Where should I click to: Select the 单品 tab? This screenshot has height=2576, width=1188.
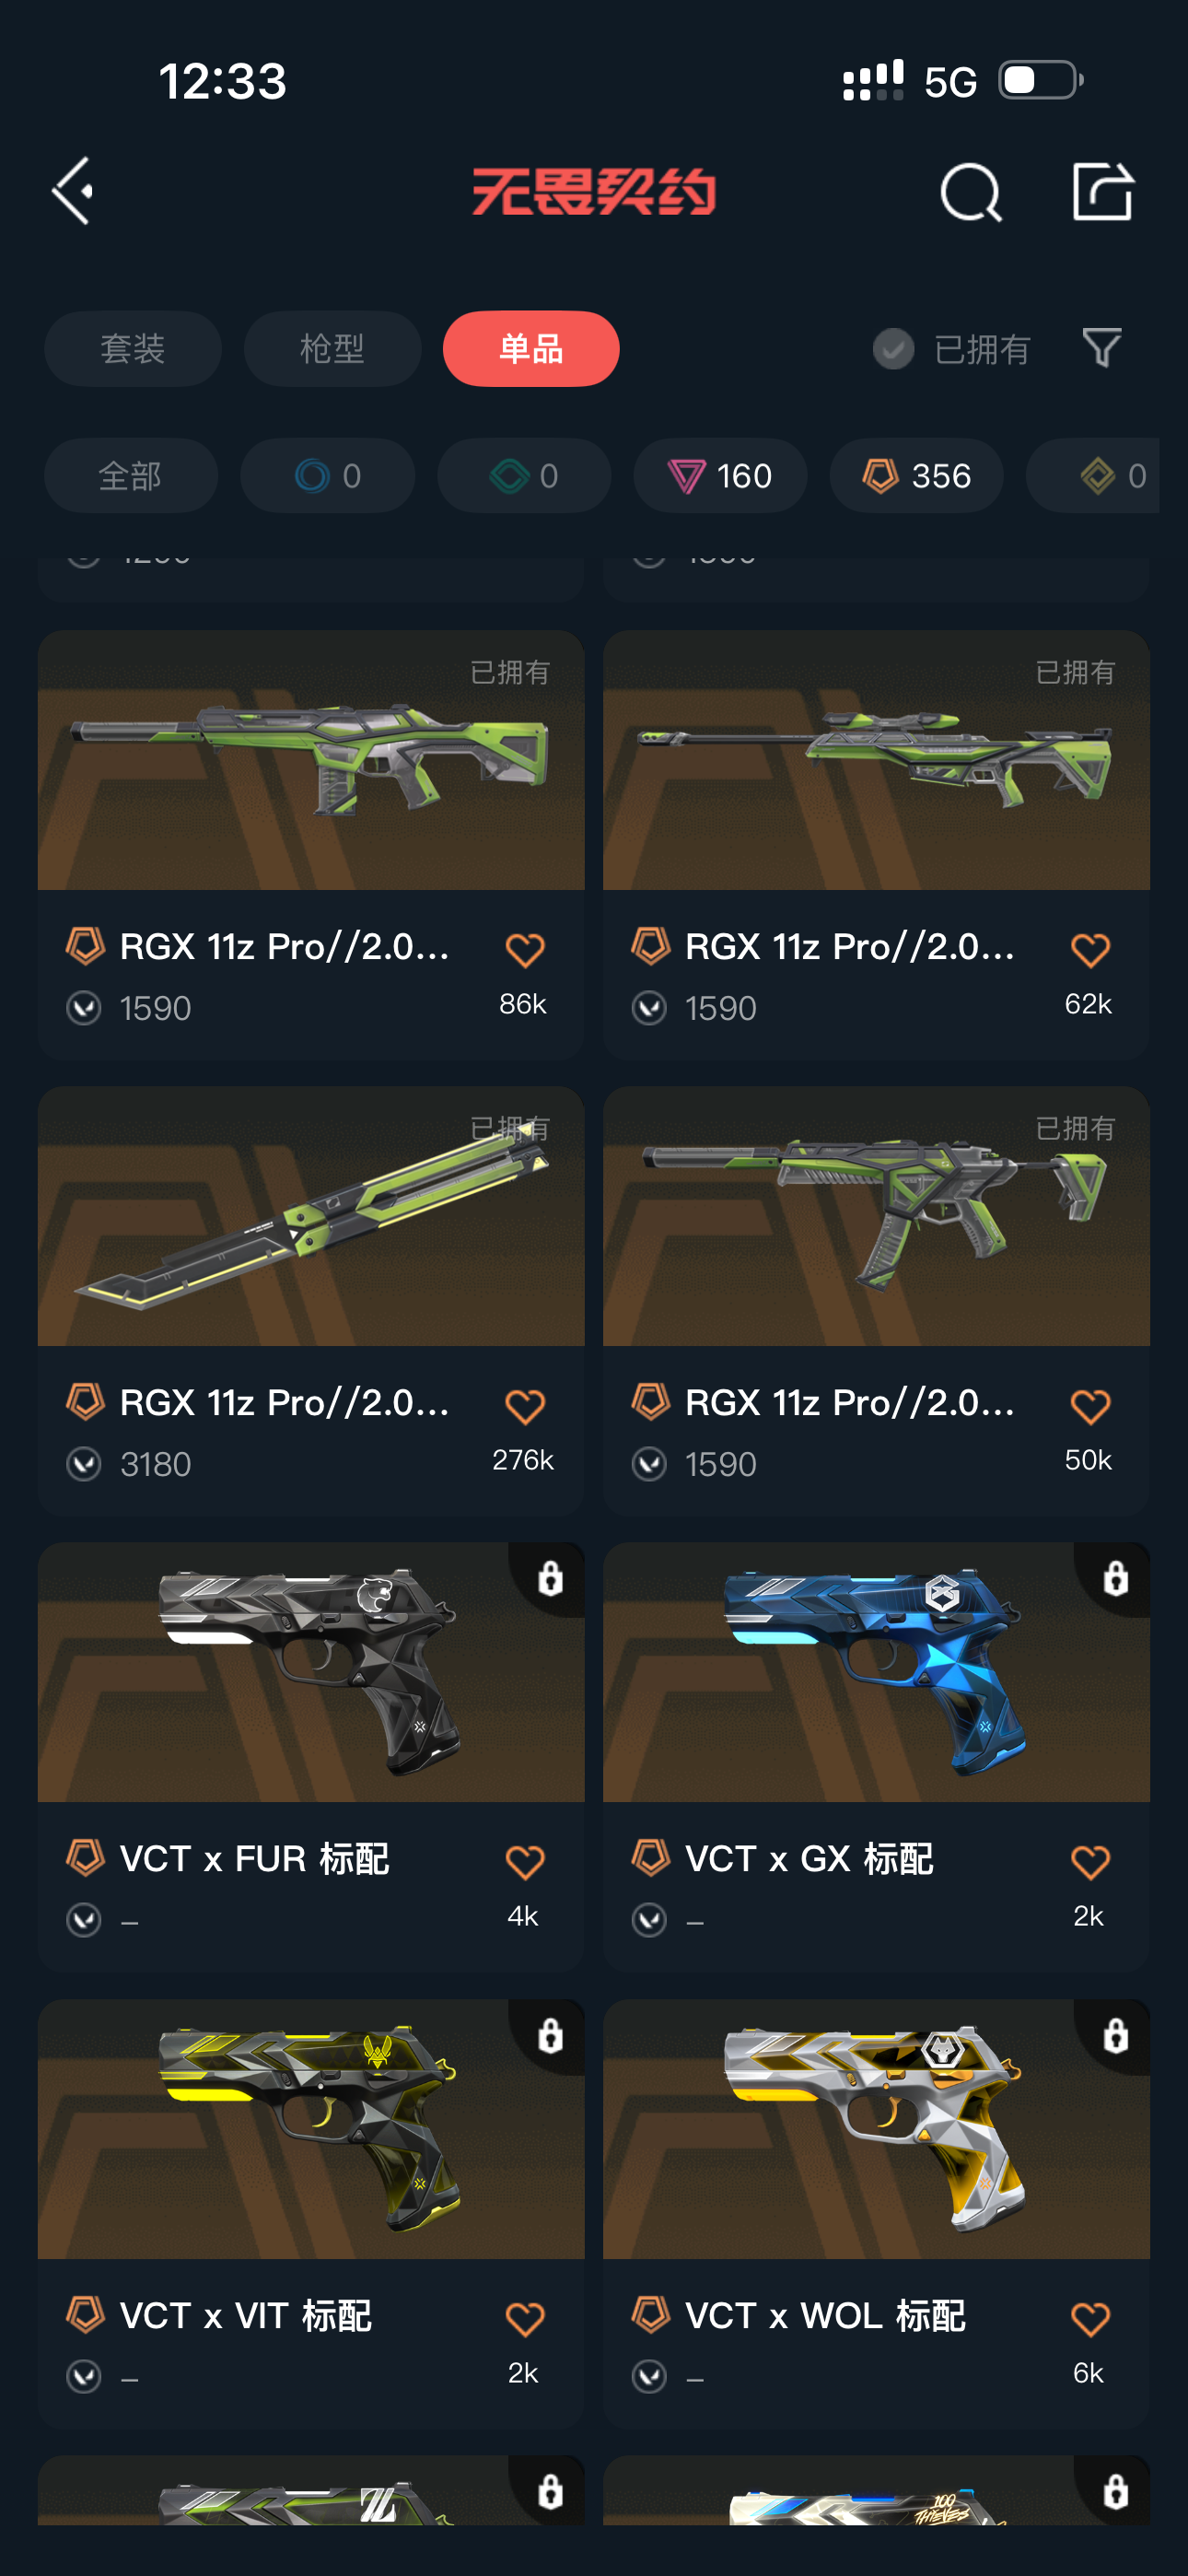coord(531,348)
